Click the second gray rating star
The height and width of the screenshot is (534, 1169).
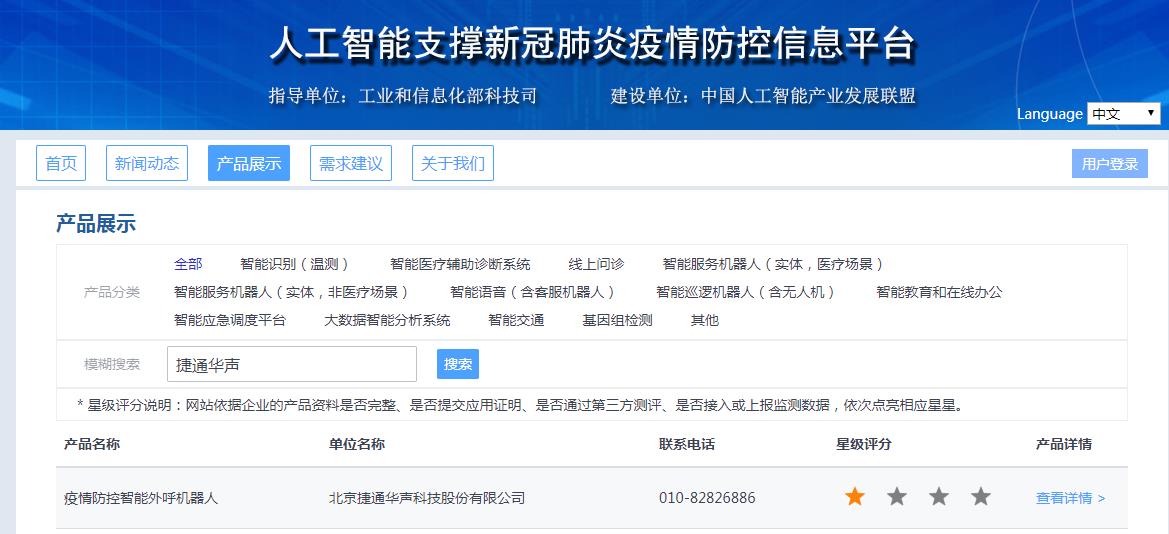[897, 497]
